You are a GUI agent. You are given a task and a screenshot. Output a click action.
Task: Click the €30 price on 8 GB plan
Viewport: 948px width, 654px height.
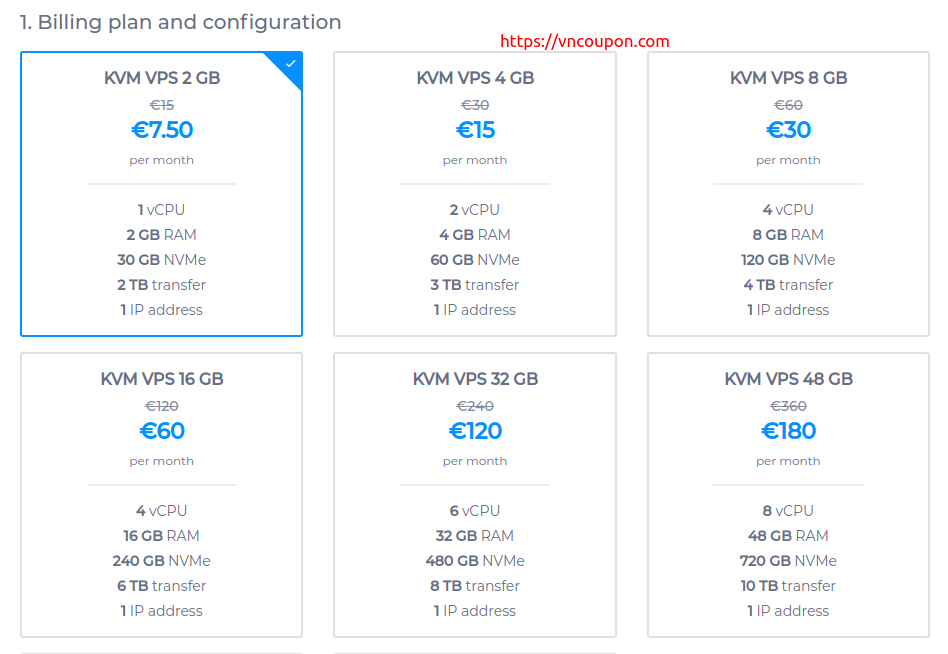point(788,130)
